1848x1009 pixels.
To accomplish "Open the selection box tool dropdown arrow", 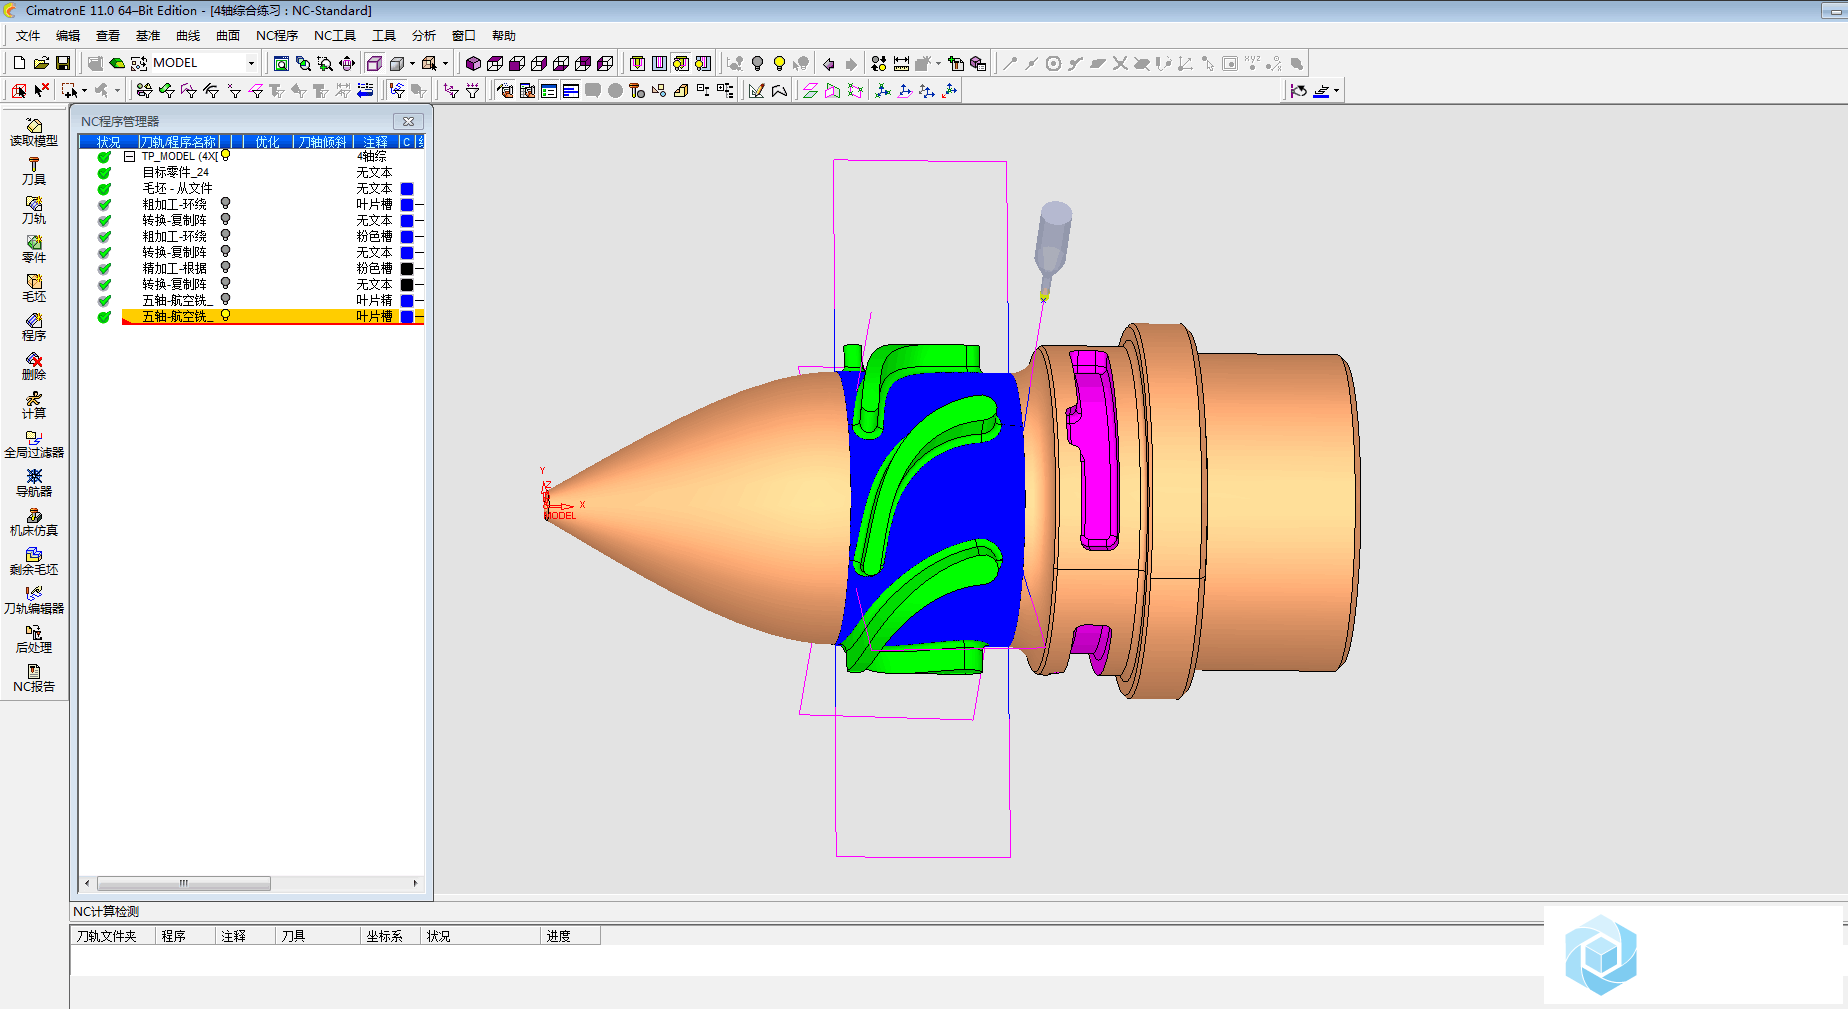I will [x=84, y=90].
